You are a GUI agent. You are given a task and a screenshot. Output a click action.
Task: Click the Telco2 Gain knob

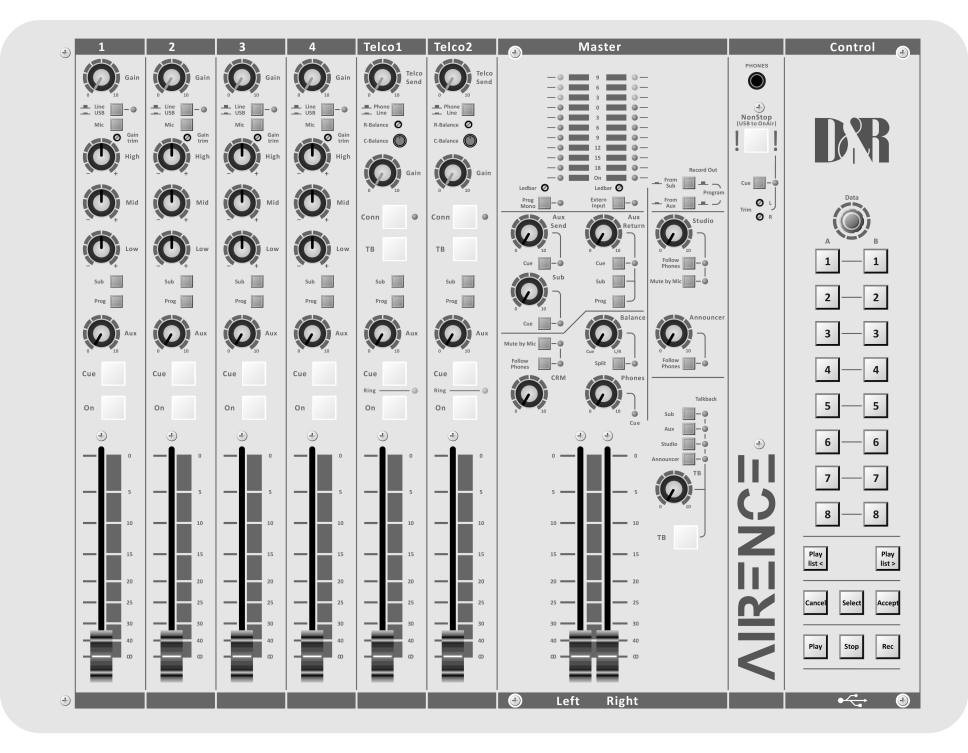point(453,173)
